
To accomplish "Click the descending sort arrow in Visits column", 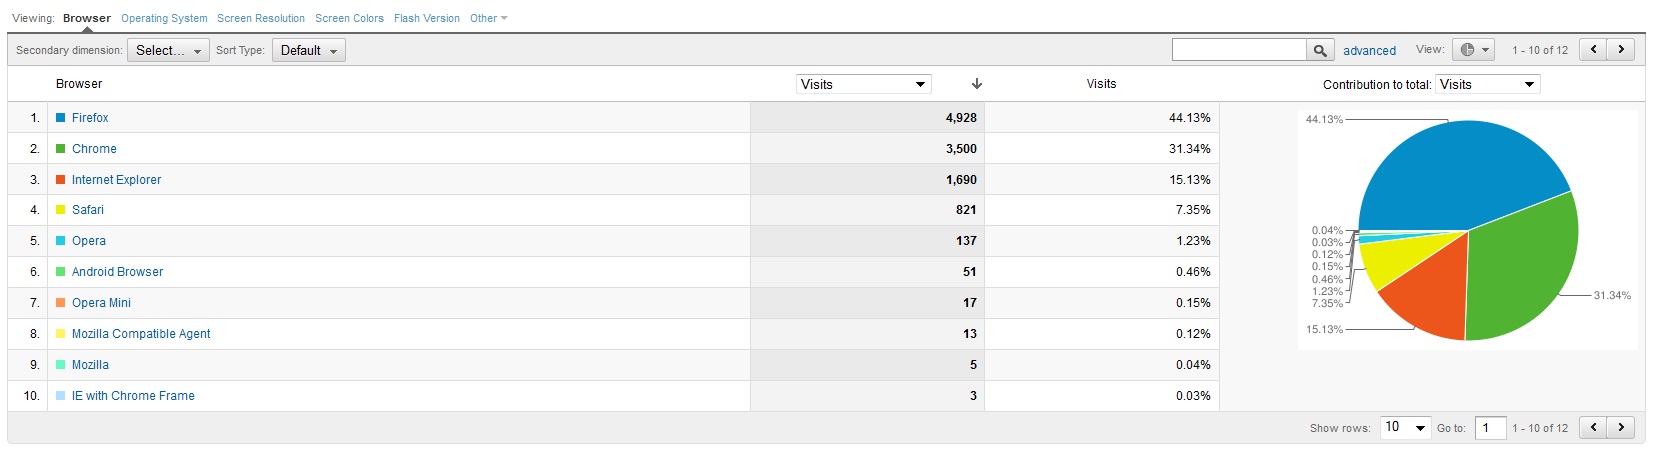I will click(977, 84).
